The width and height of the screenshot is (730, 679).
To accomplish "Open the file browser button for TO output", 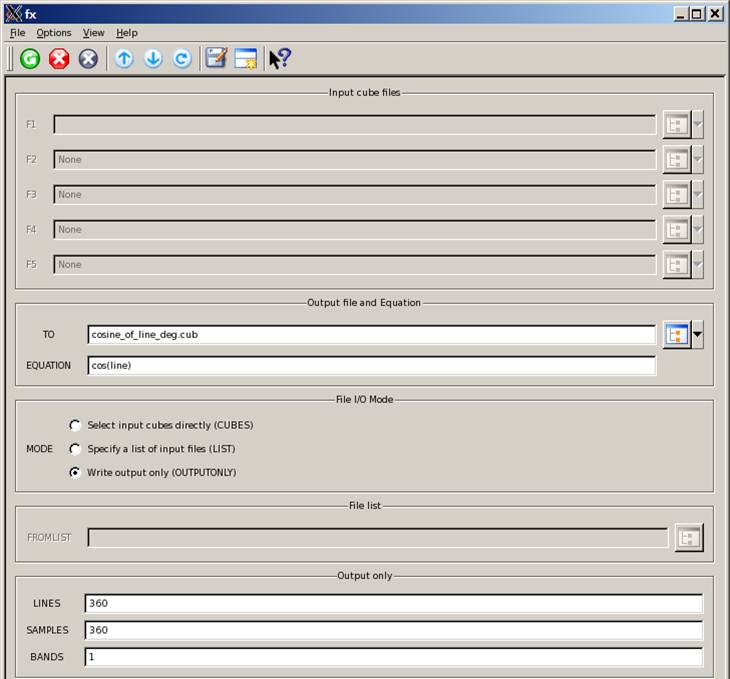I will coord(676,335).
